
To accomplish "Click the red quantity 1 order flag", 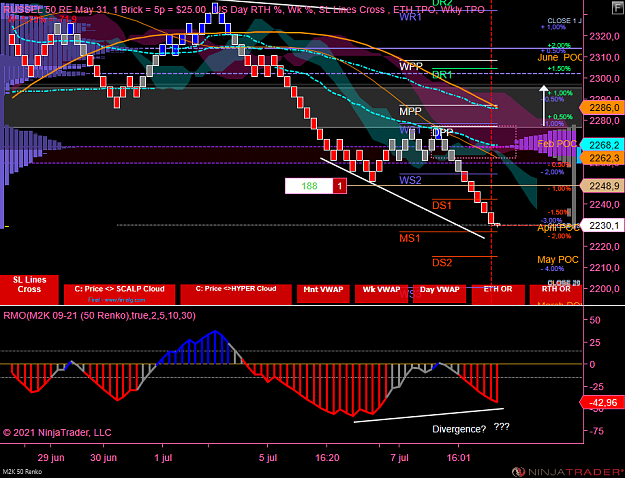I will [x=340, y=186].
